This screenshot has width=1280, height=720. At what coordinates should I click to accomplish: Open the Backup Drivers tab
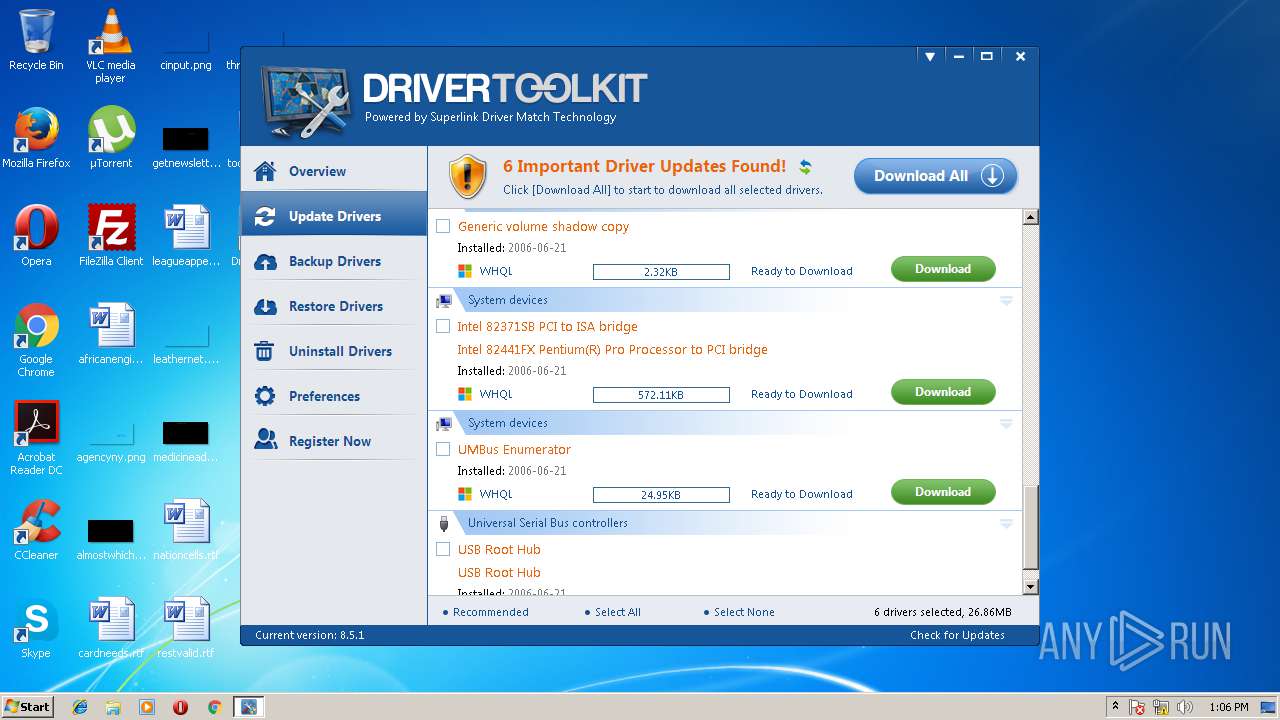[x=334, y=261]
